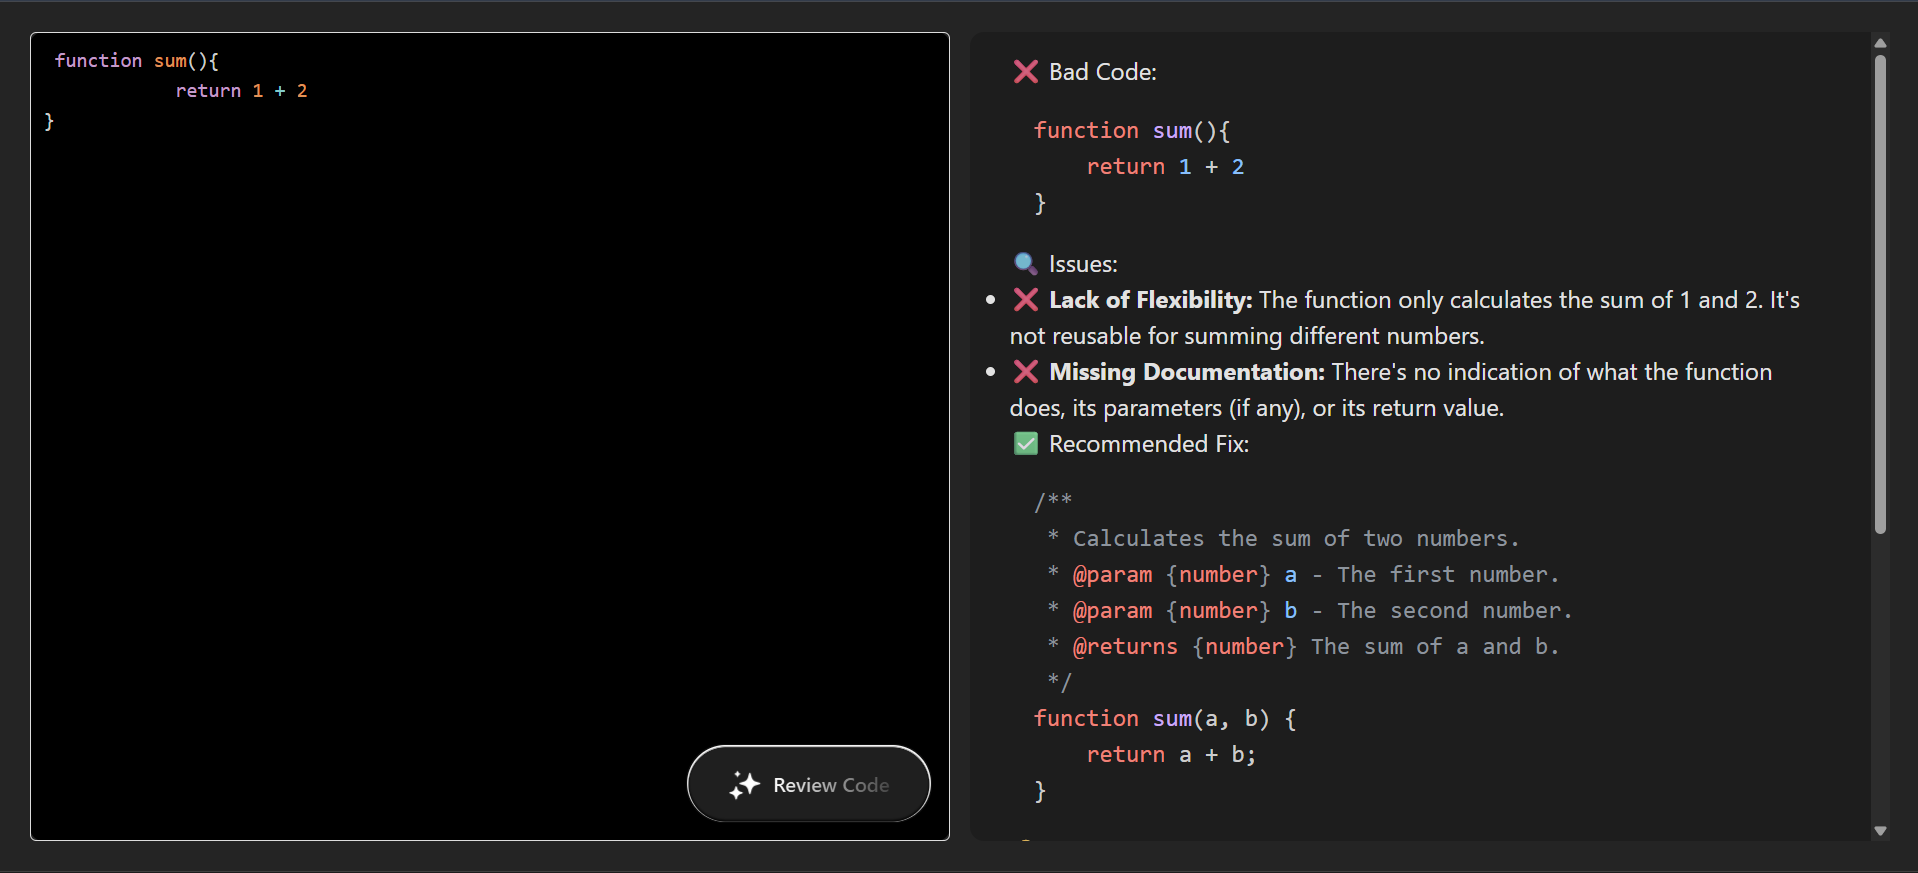Select the 'Bad Code:' heading text
The image size is (1918, 873).
[1102, 72]
